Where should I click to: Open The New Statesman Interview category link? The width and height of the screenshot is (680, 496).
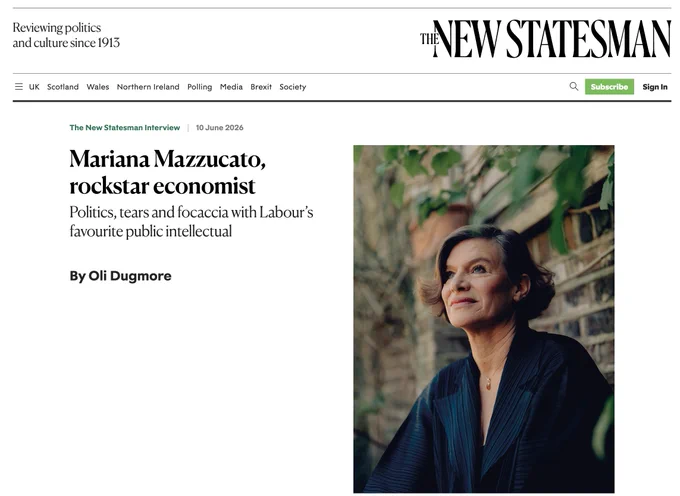click(x=125, y=127)
